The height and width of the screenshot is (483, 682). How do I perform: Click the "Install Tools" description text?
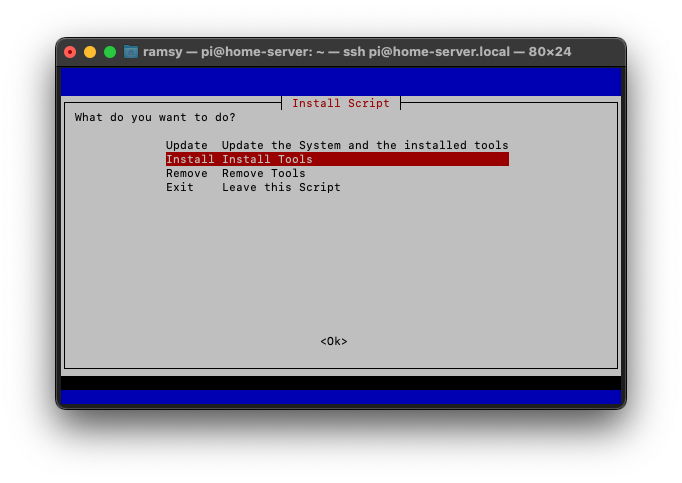tap(267, 159)
